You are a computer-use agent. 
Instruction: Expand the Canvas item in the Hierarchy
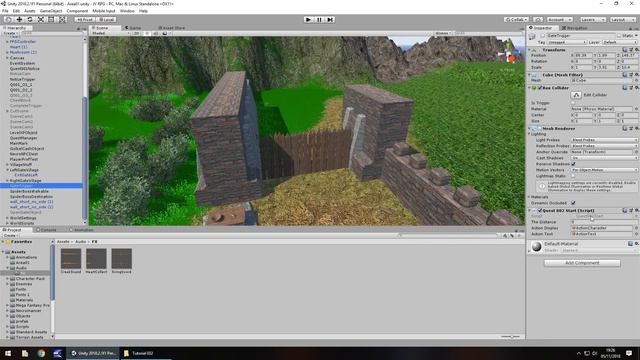click(x=7, y=58)
